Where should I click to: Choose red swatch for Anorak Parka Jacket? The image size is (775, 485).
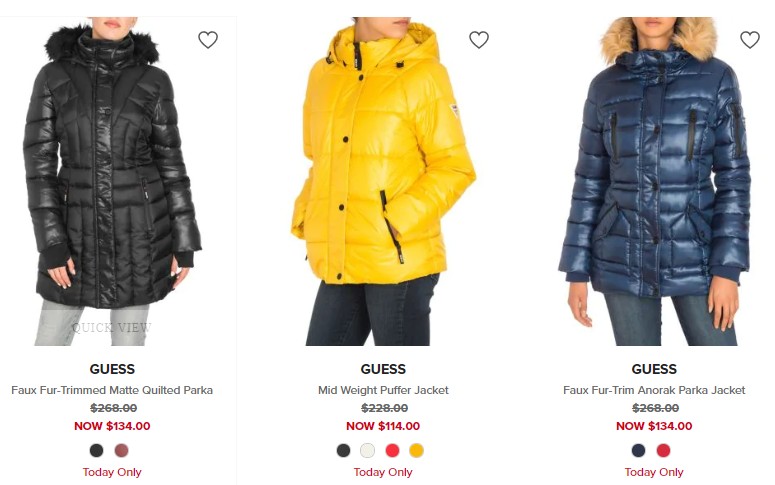(x=663, y=450)
